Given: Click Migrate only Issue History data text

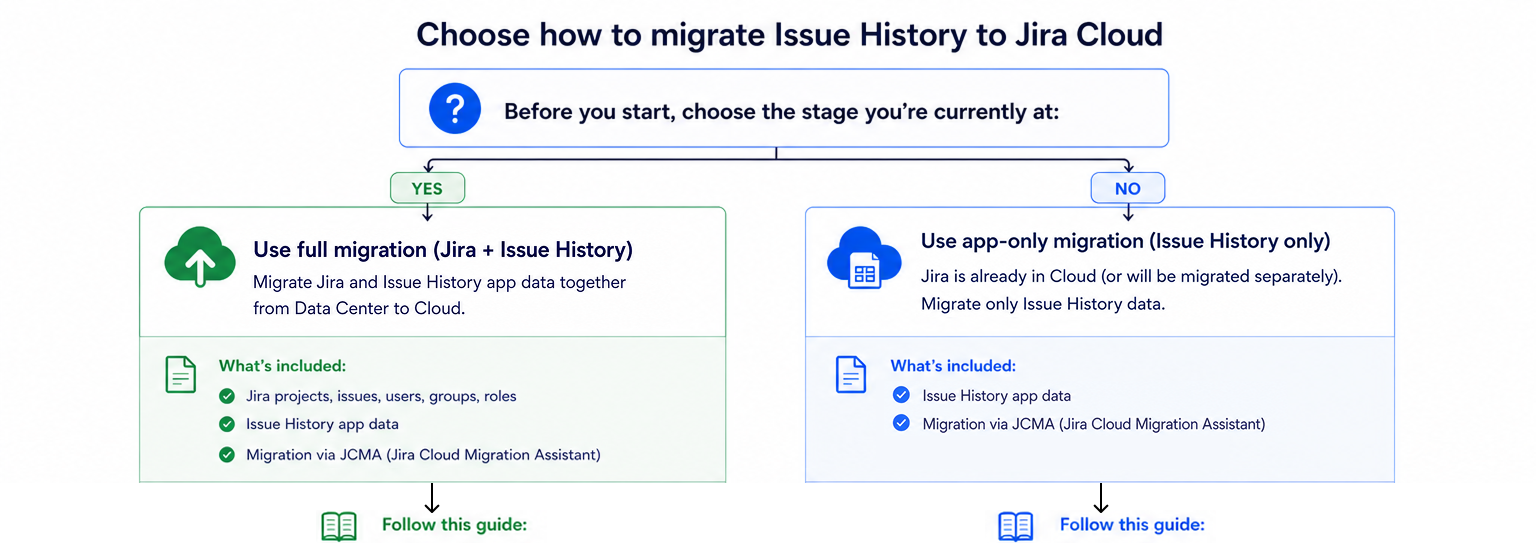Looking at the screenshot, I should (x=1043, y=304).
